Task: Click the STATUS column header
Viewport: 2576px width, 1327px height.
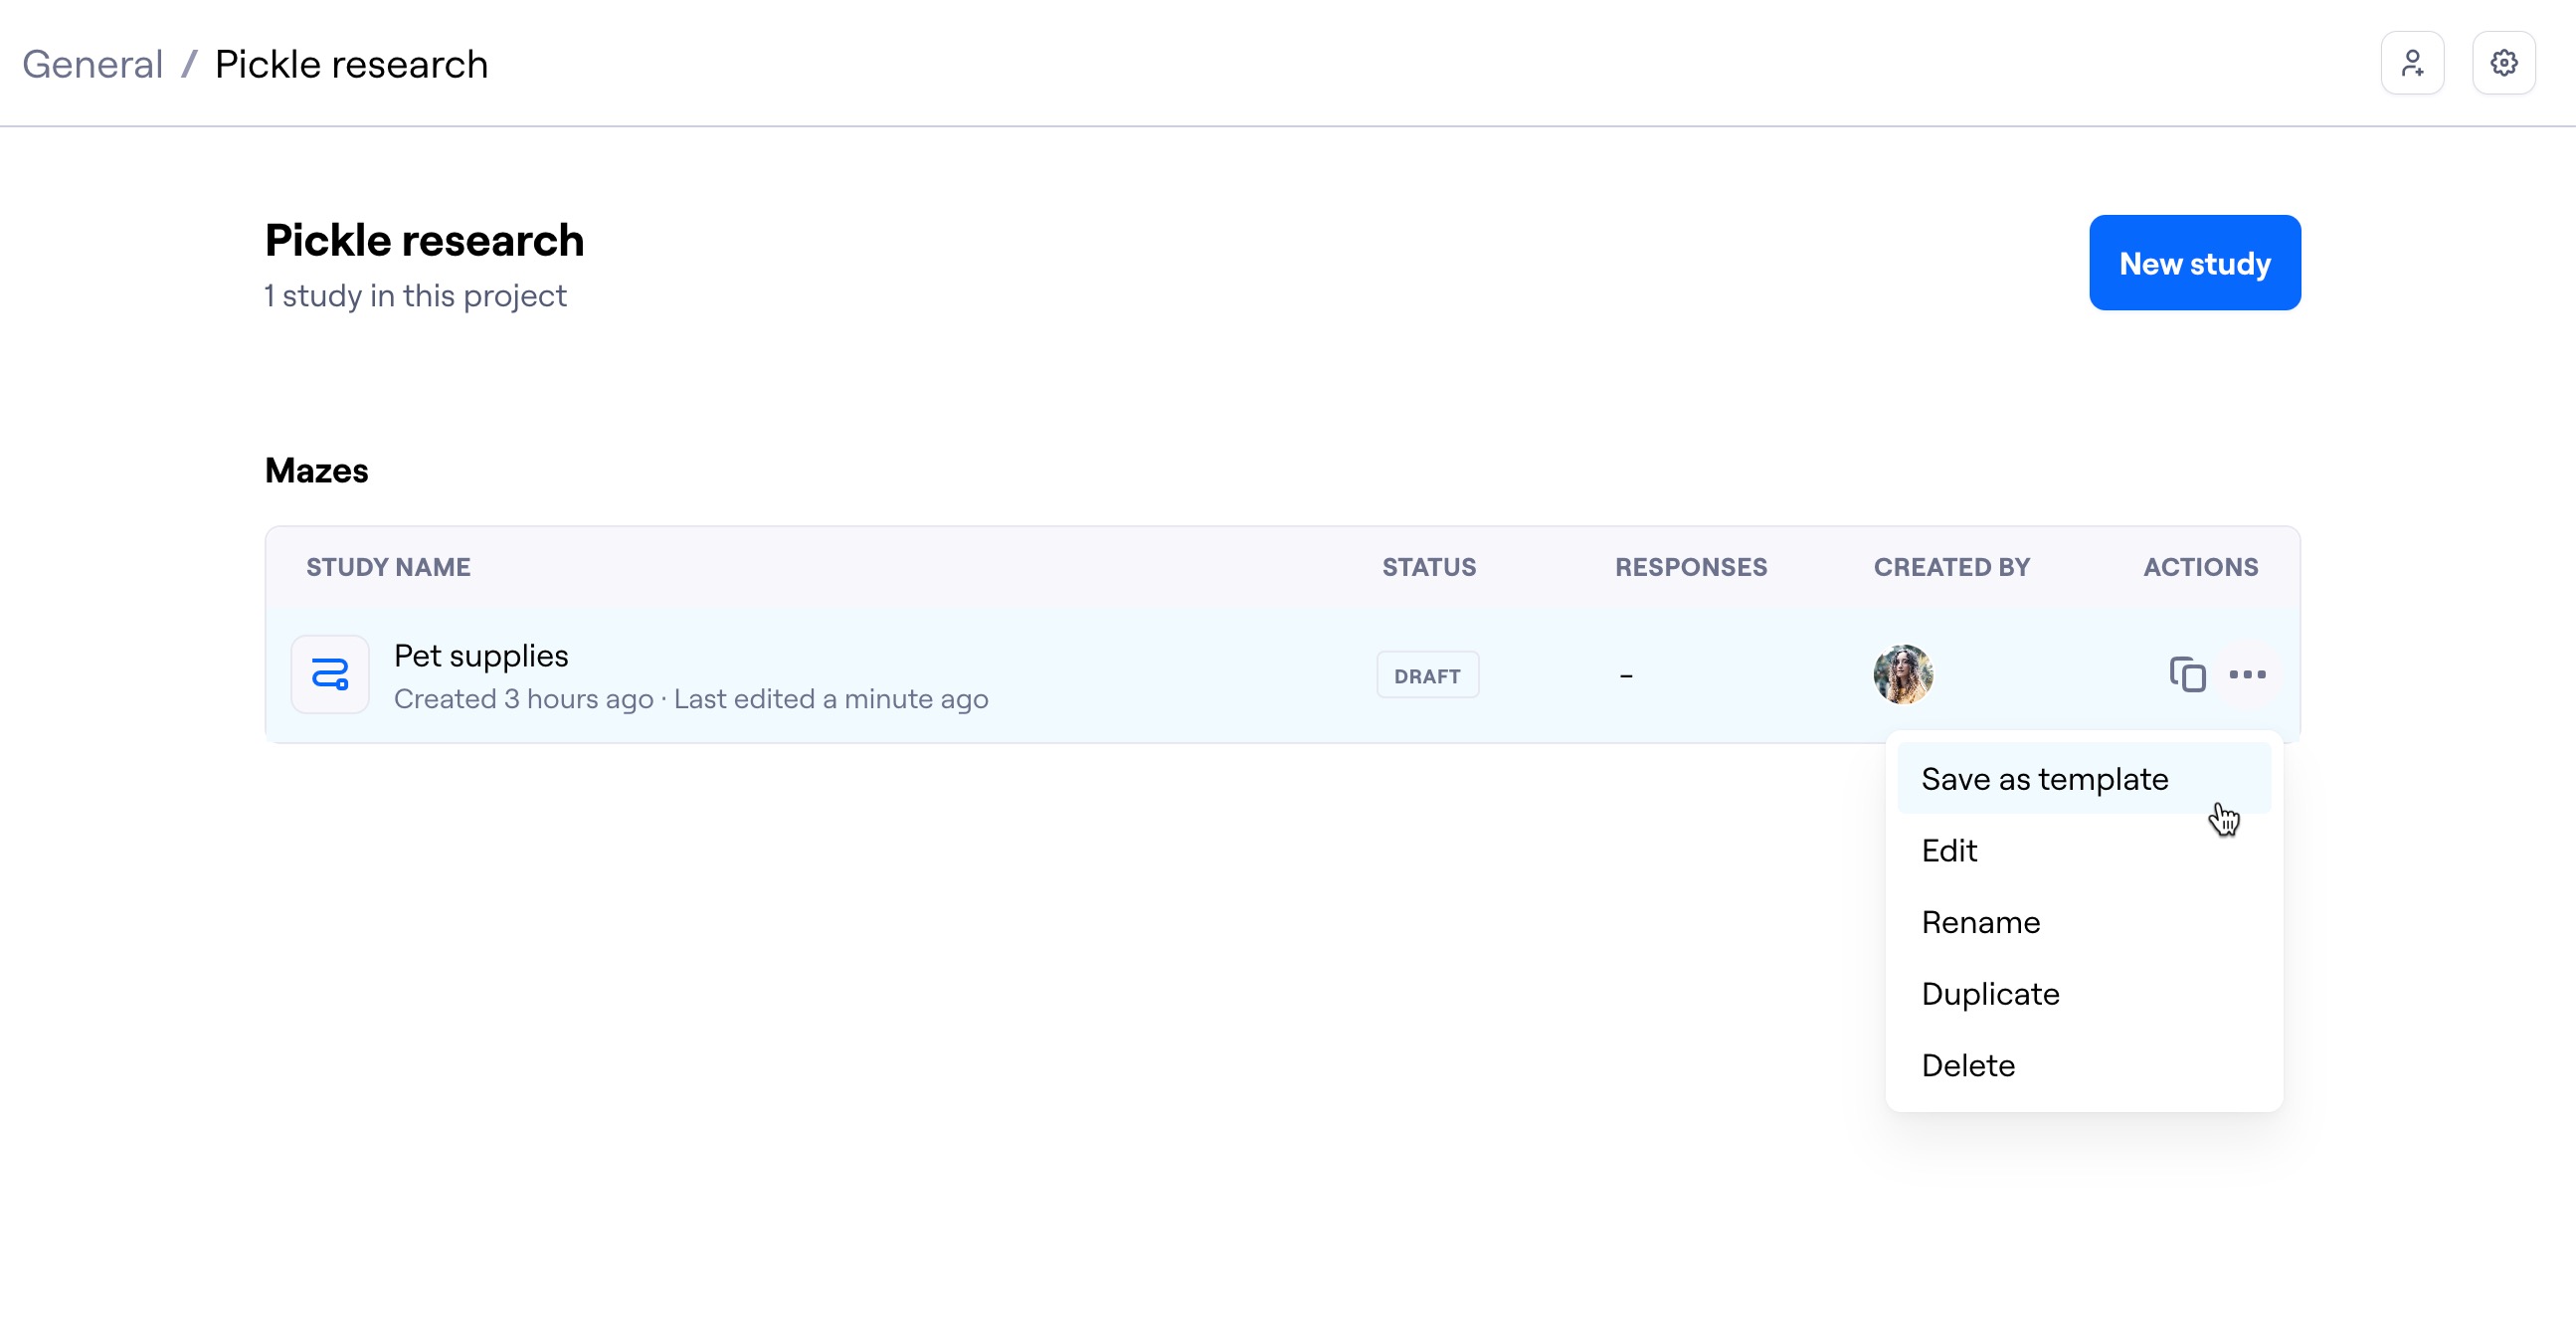Action: coord(1428,567)
